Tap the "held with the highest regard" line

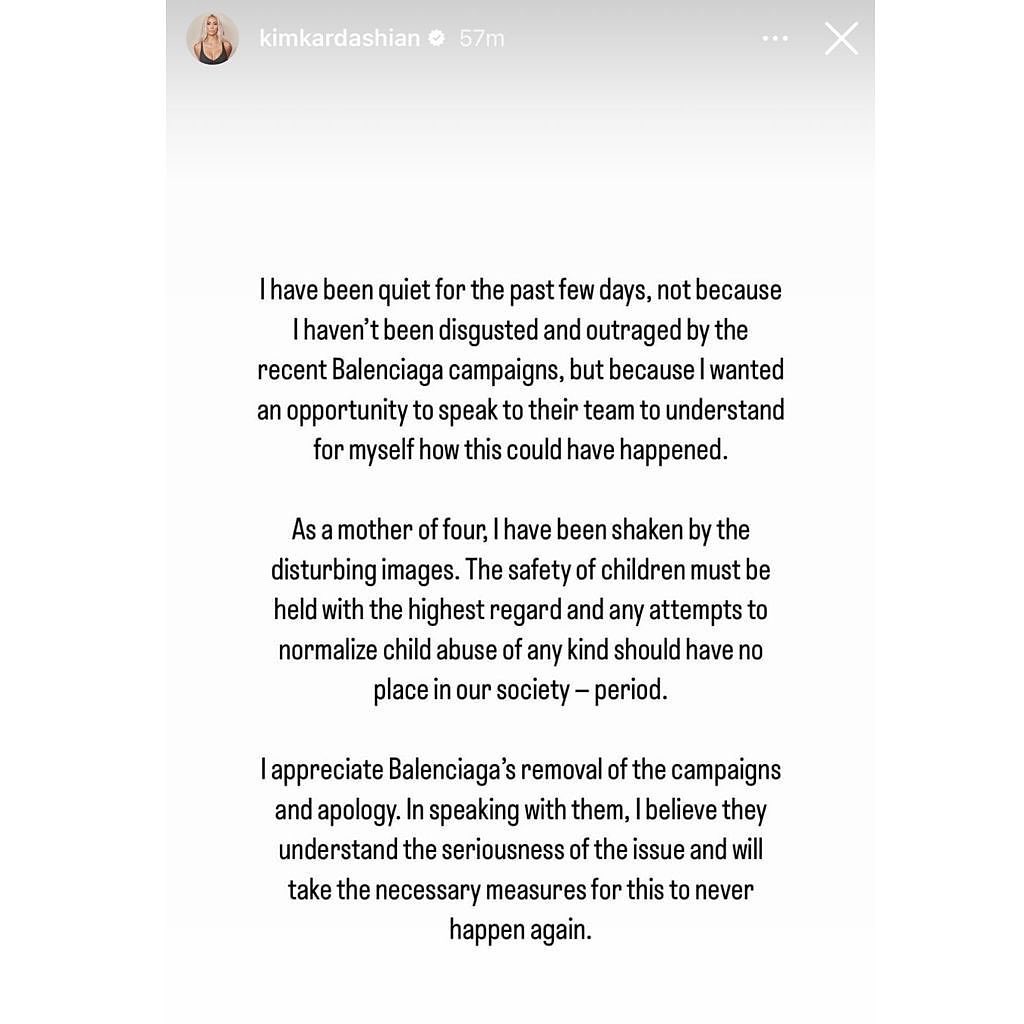click(x=520, y=610)
